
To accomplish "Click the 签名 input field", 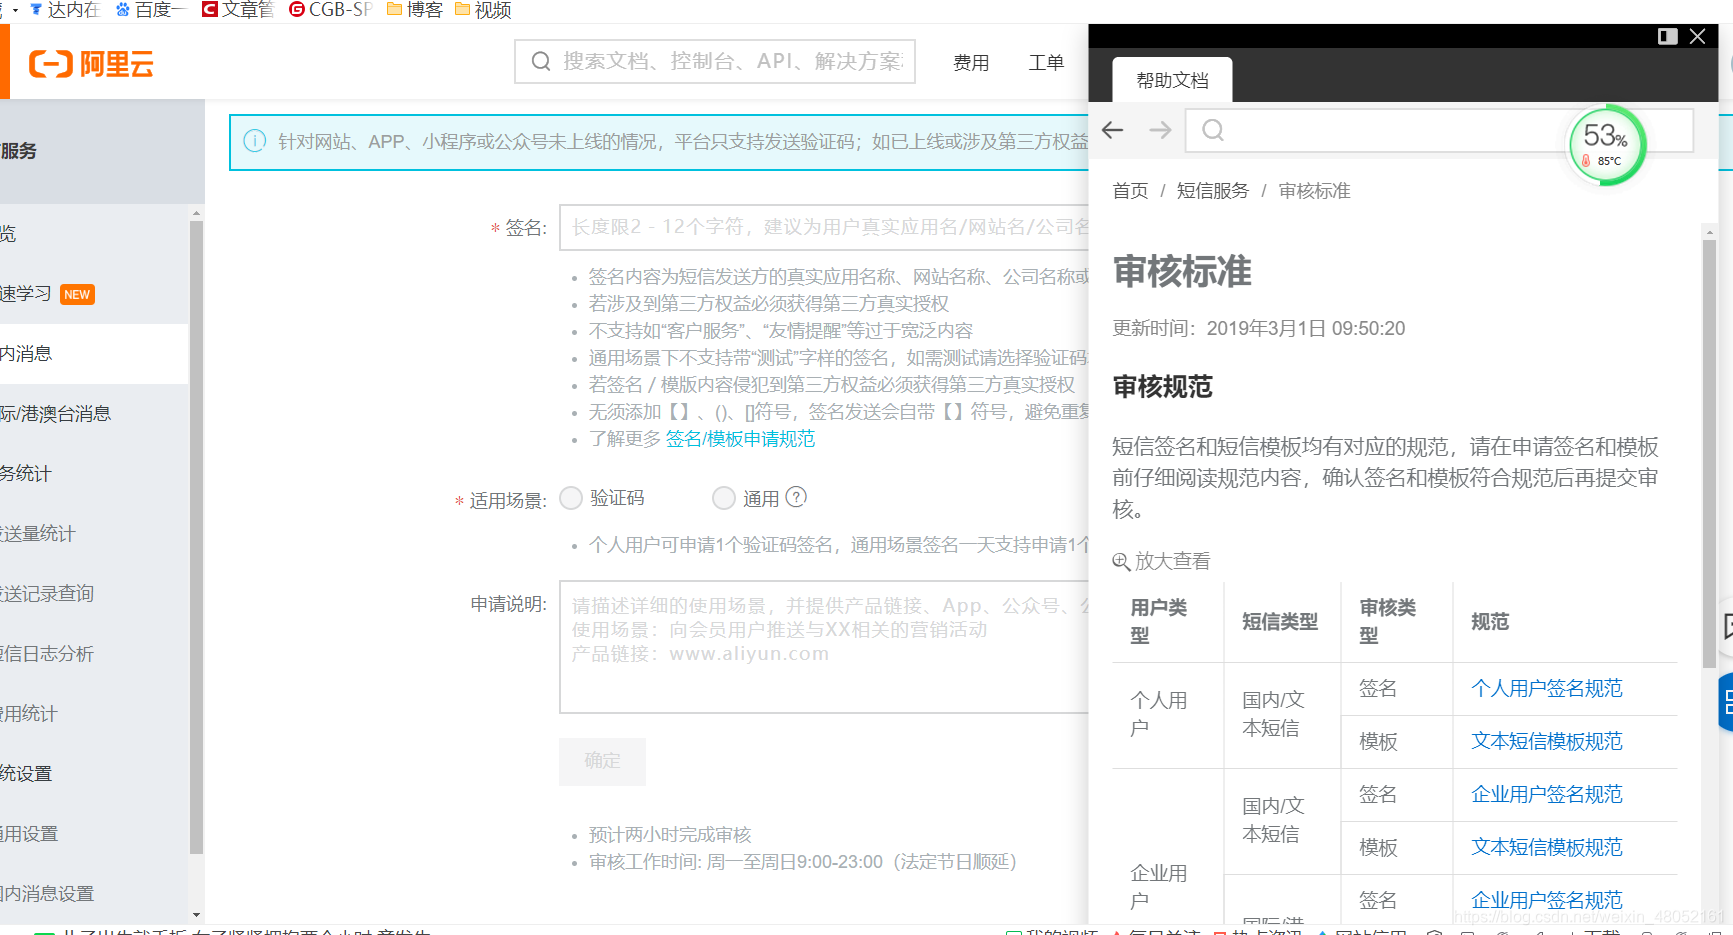I will point(824,228).
